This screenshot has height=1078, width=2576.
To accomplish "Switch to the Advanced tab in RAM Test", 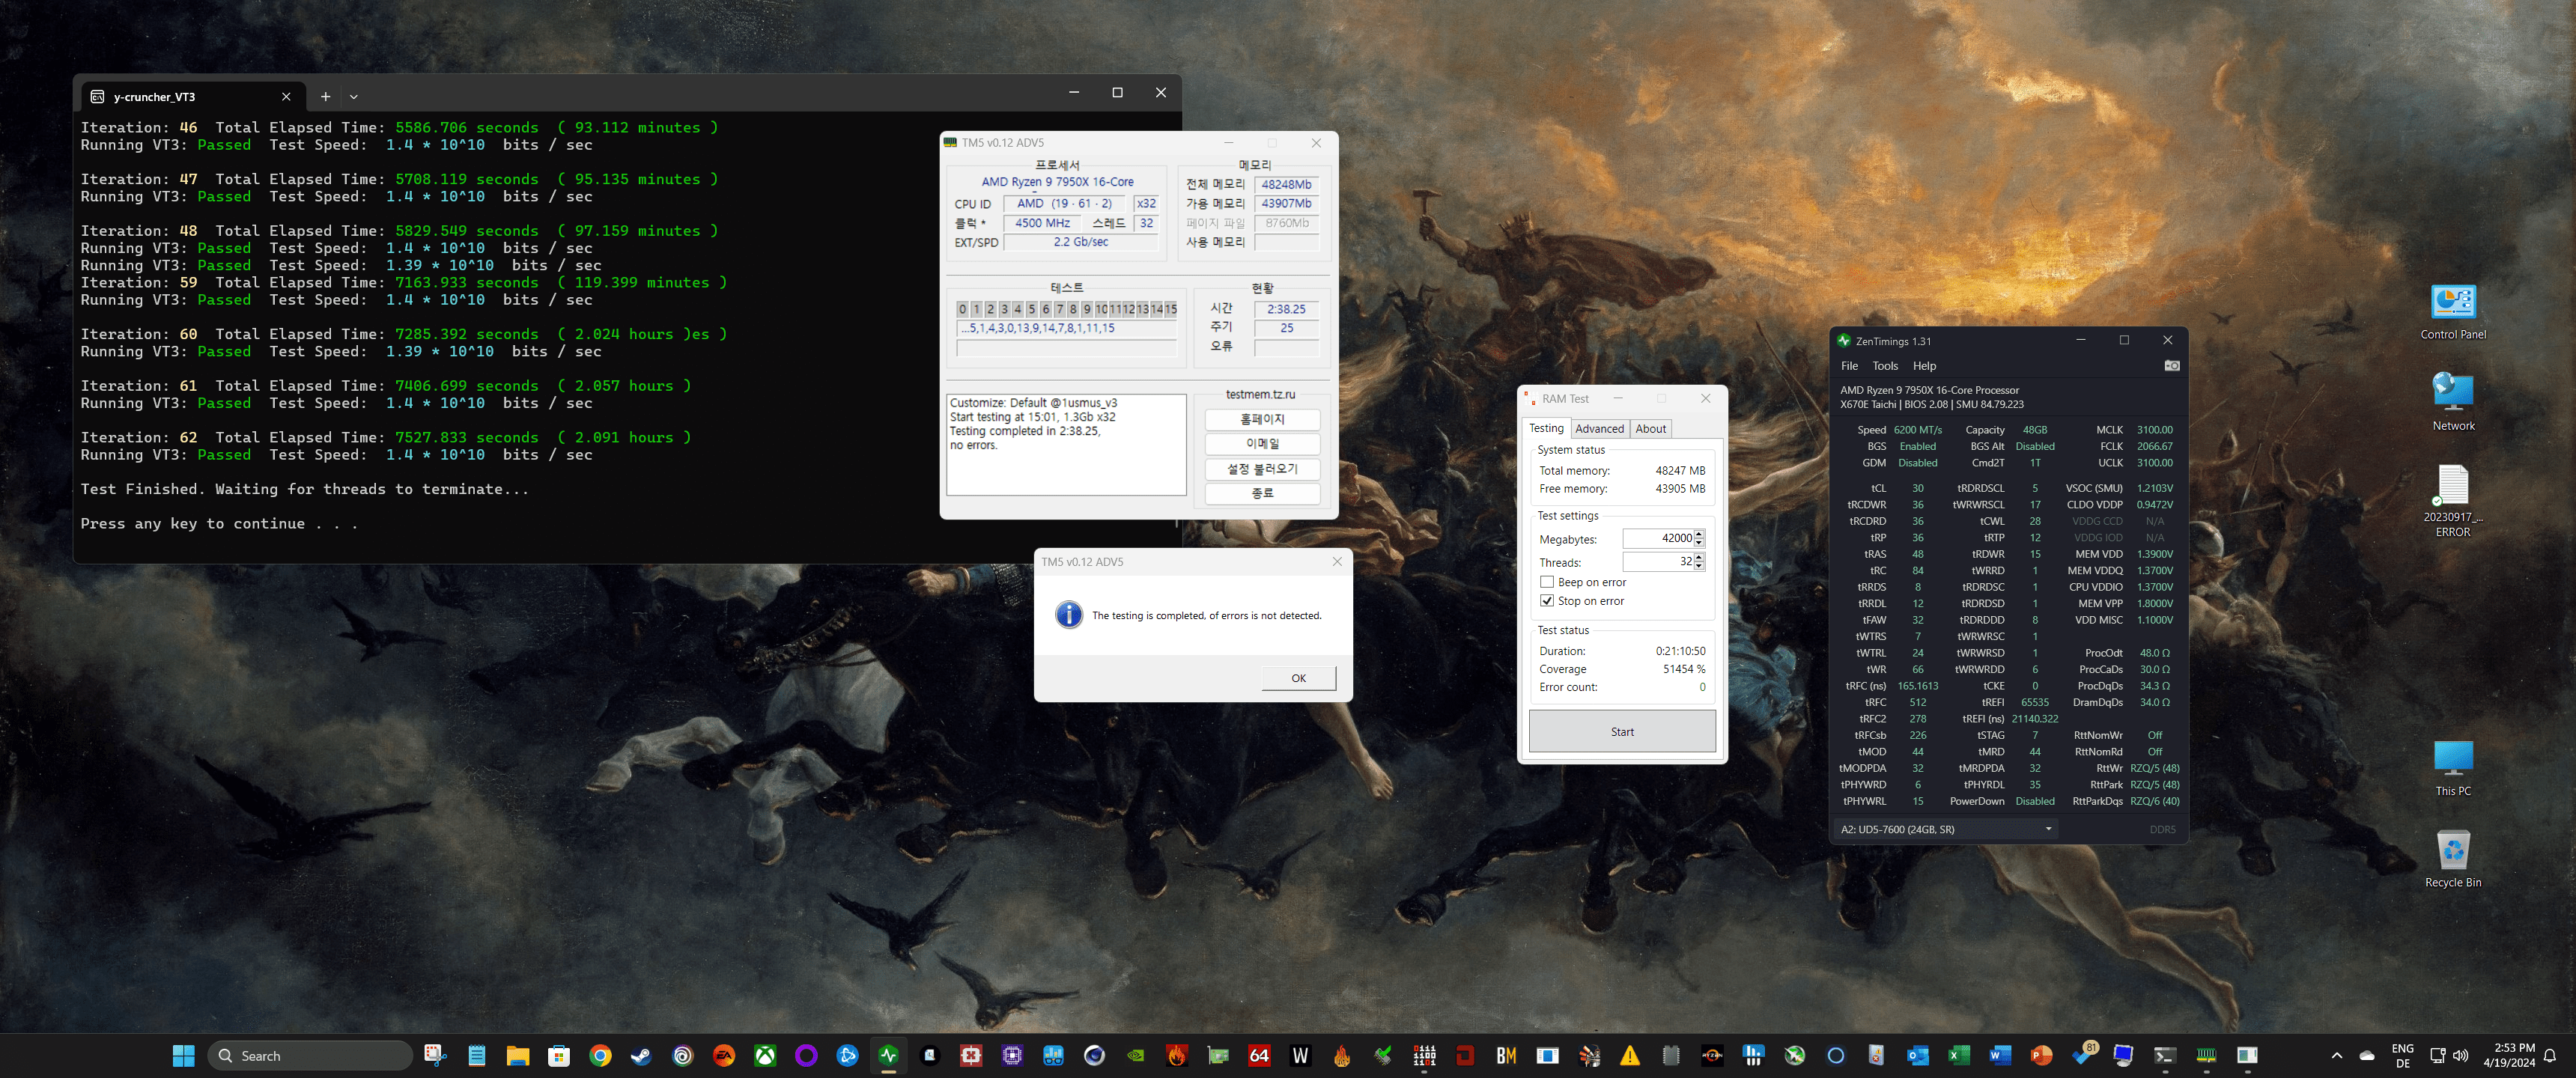I will [x=1599, y=429].
